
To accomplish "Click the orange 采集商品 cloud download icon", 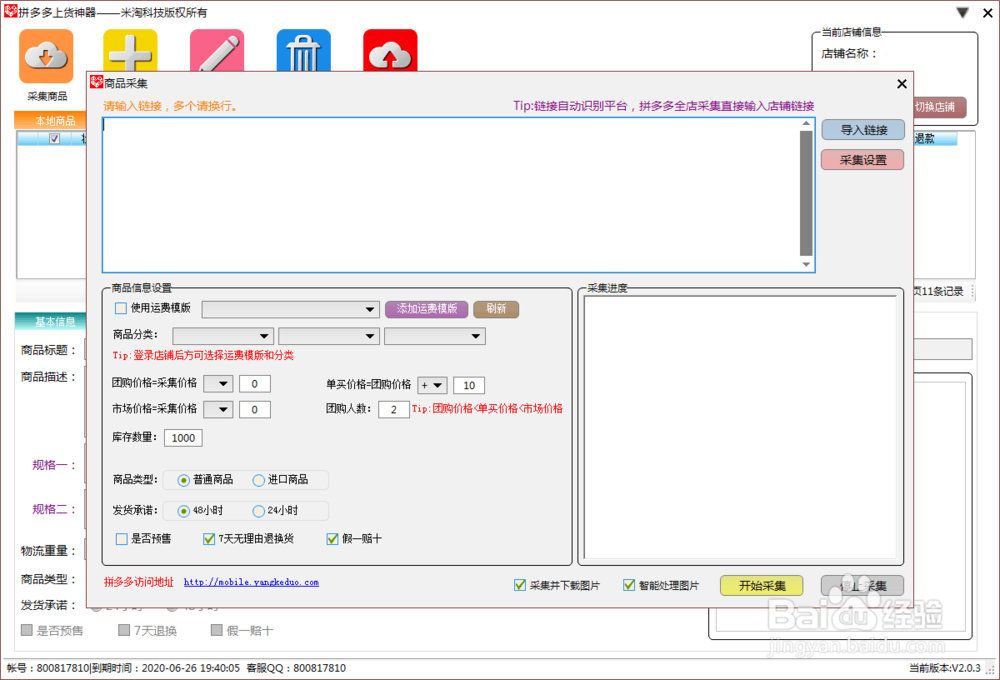I will [x=46, y=56].
